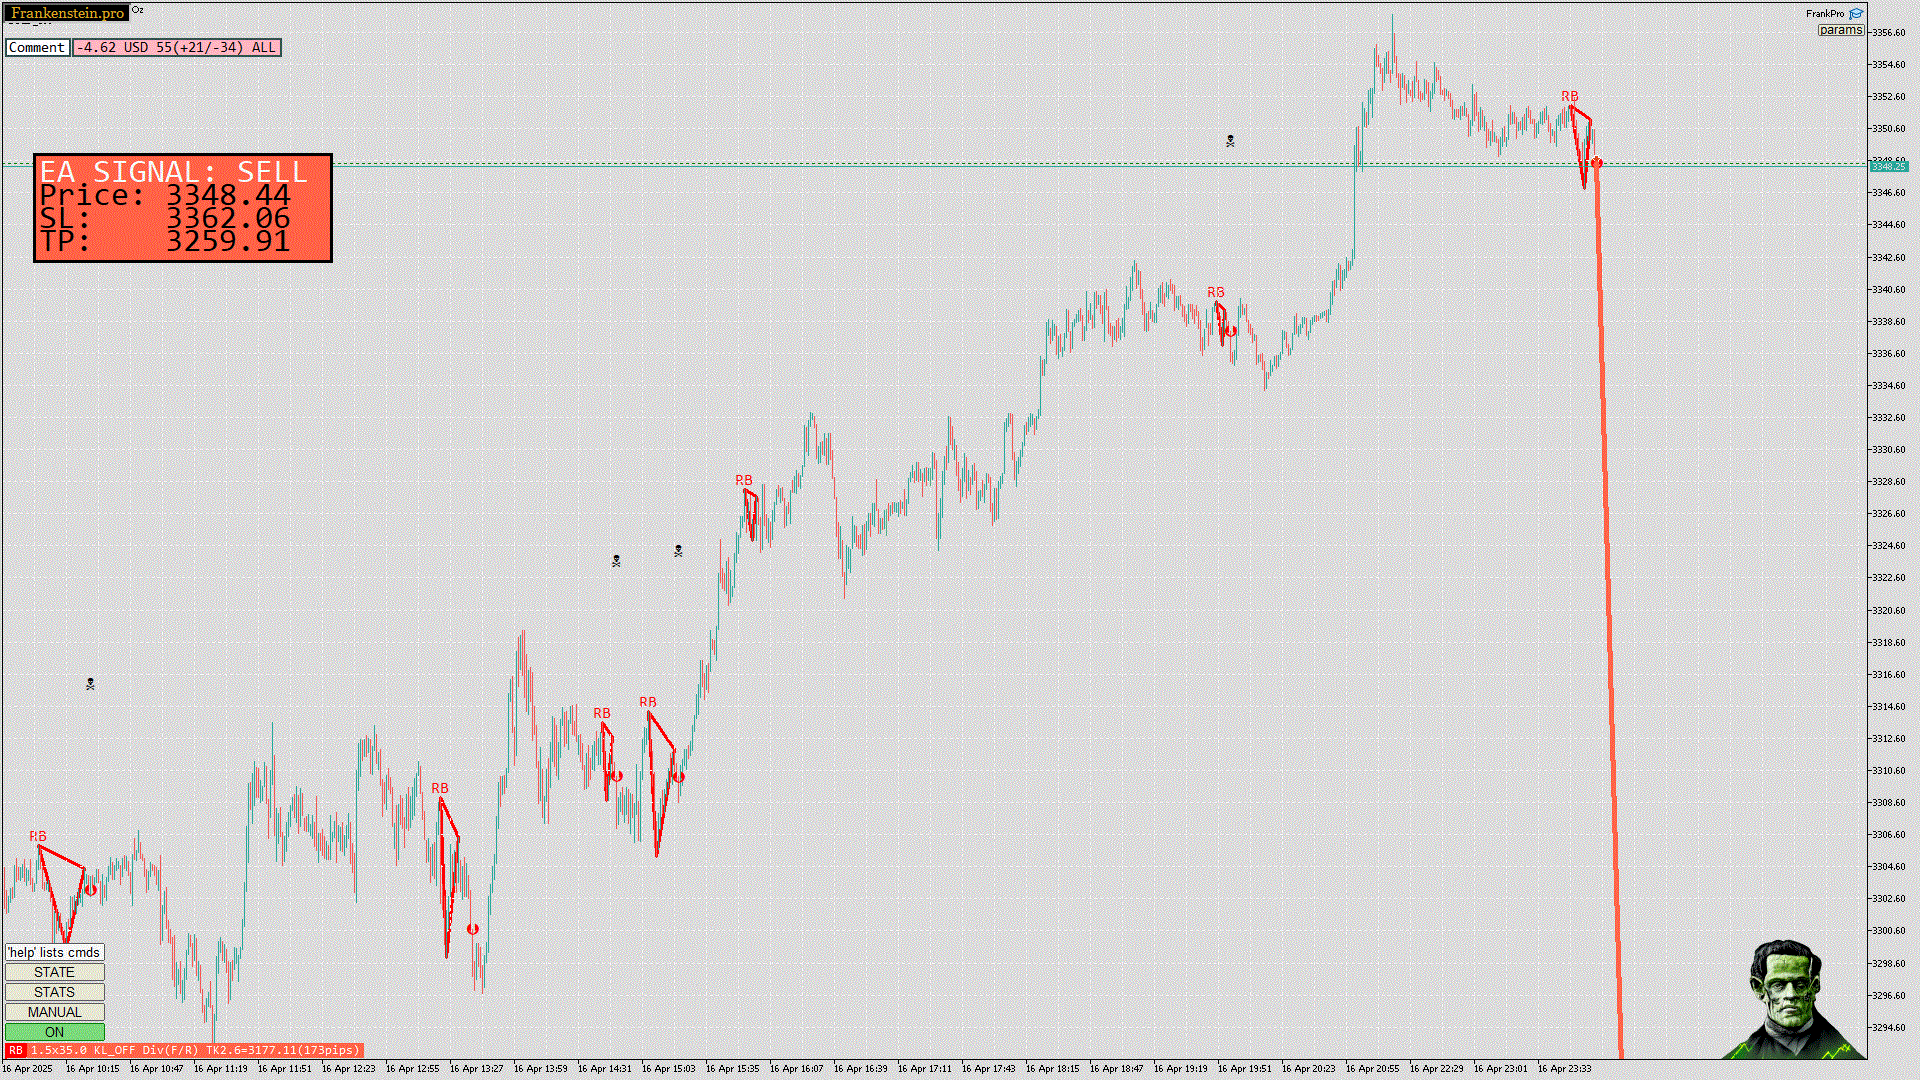The width and height of the screenshot is (1920, 1080).
Task: Click the highlighted current price tag on axis
Action: pos(1888,166)
